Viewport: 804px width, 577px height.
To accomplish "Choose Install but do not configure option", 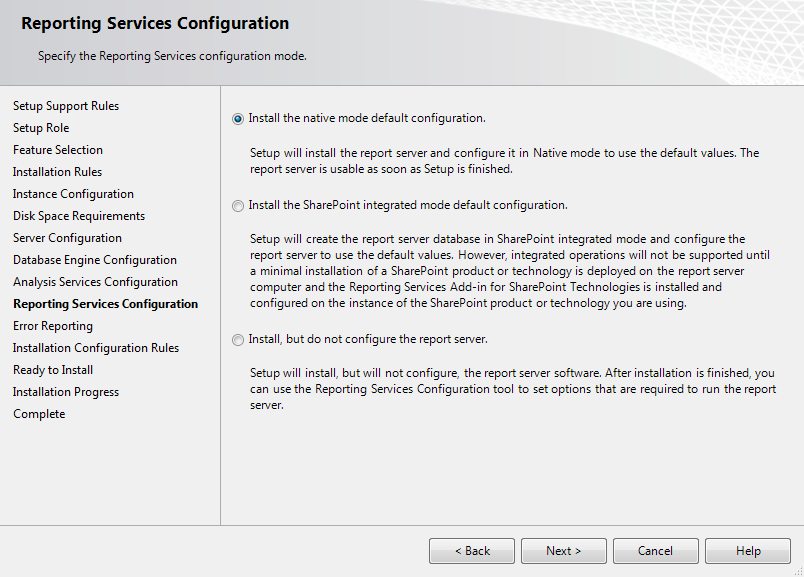I will pyautogui.click(x=238, y=340).
